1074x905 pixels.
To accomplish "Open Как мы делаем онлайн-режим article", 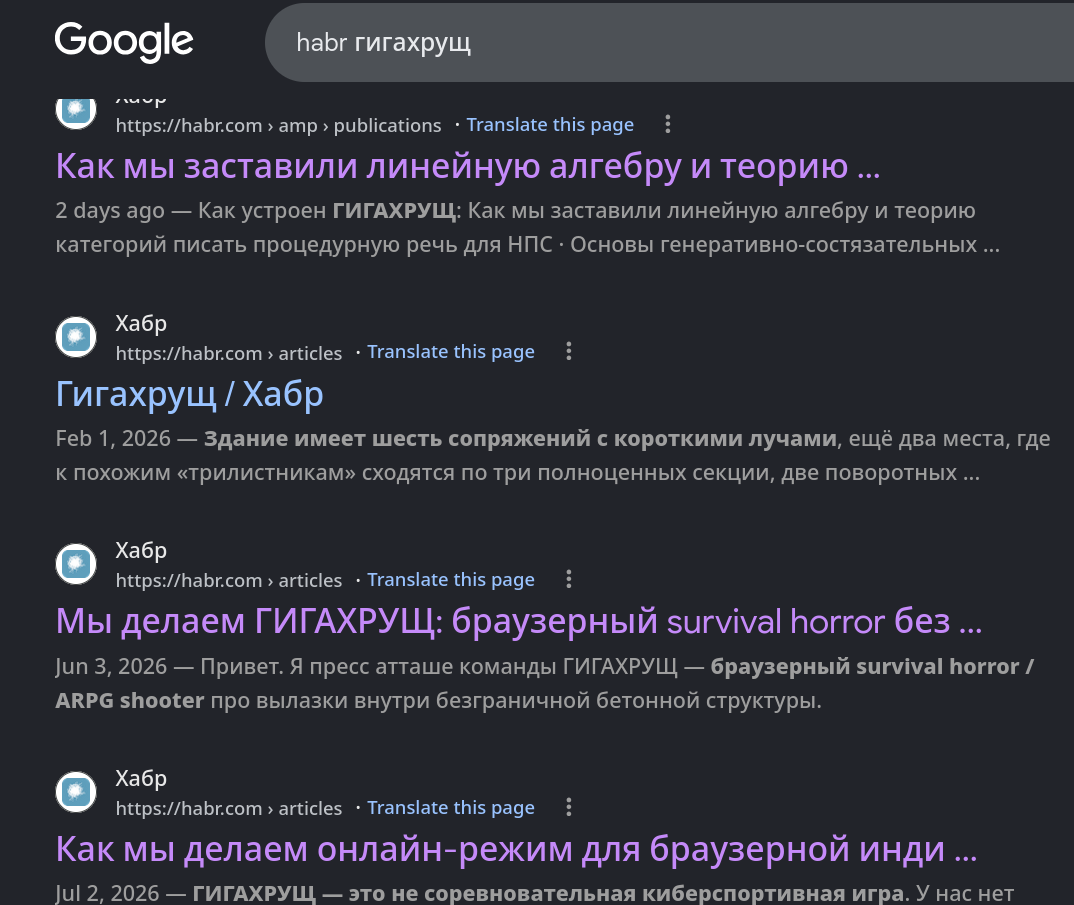I will [516, 850].
